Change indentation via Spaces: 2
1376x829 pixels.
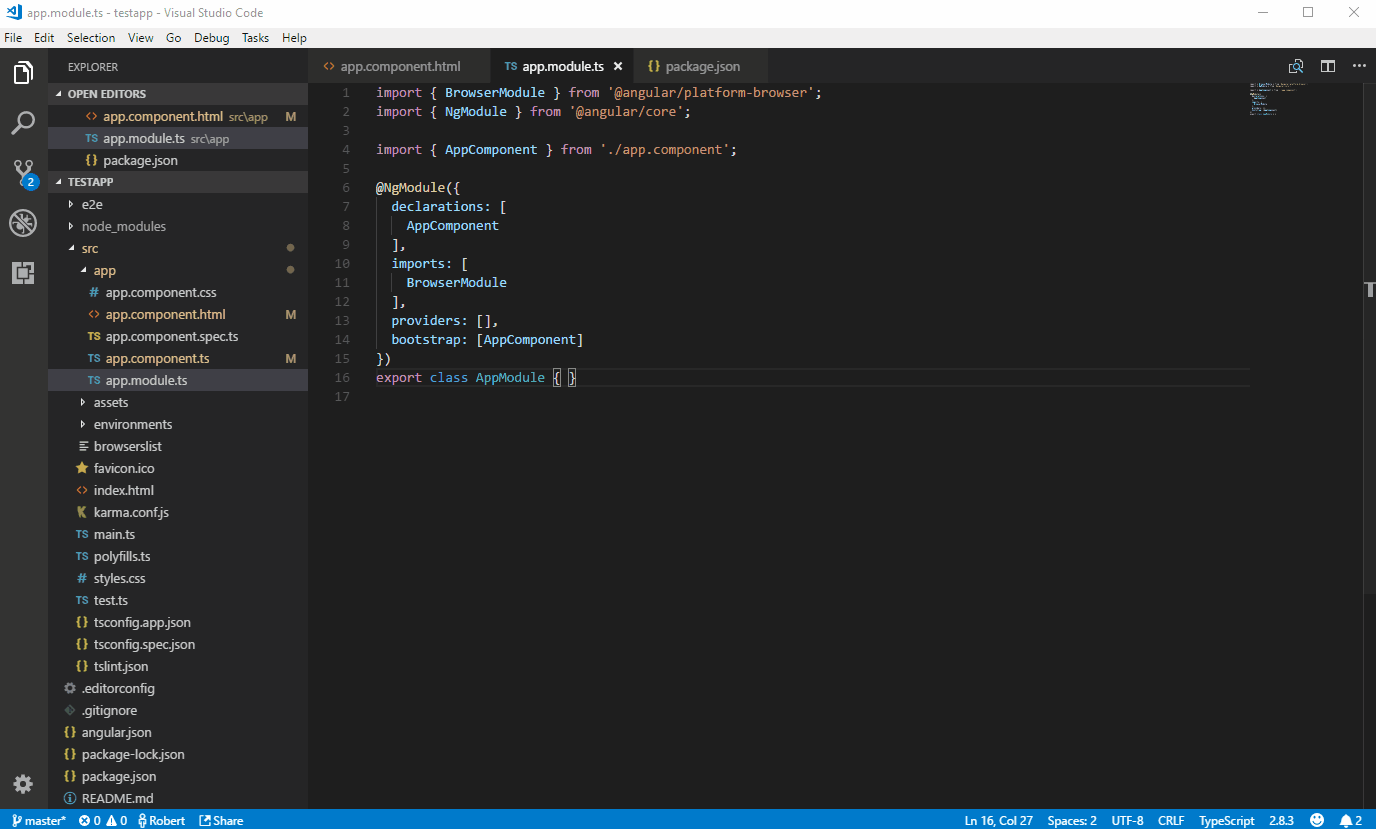(x=1072, y=820)
